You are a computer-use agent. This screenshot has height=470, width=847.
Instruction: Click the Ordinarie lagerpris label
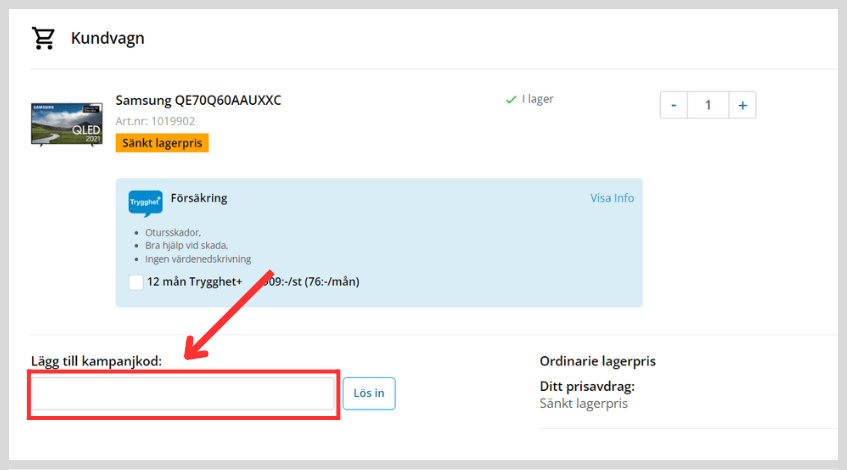[597, 361]
